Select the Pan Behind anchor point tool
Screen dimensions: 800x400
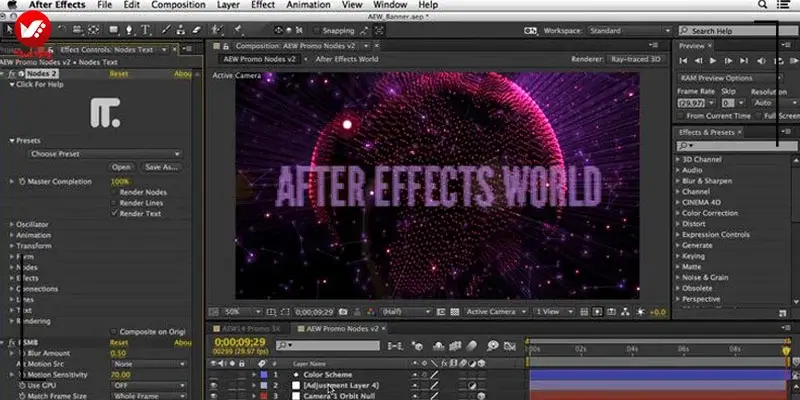tap(93, 30)
